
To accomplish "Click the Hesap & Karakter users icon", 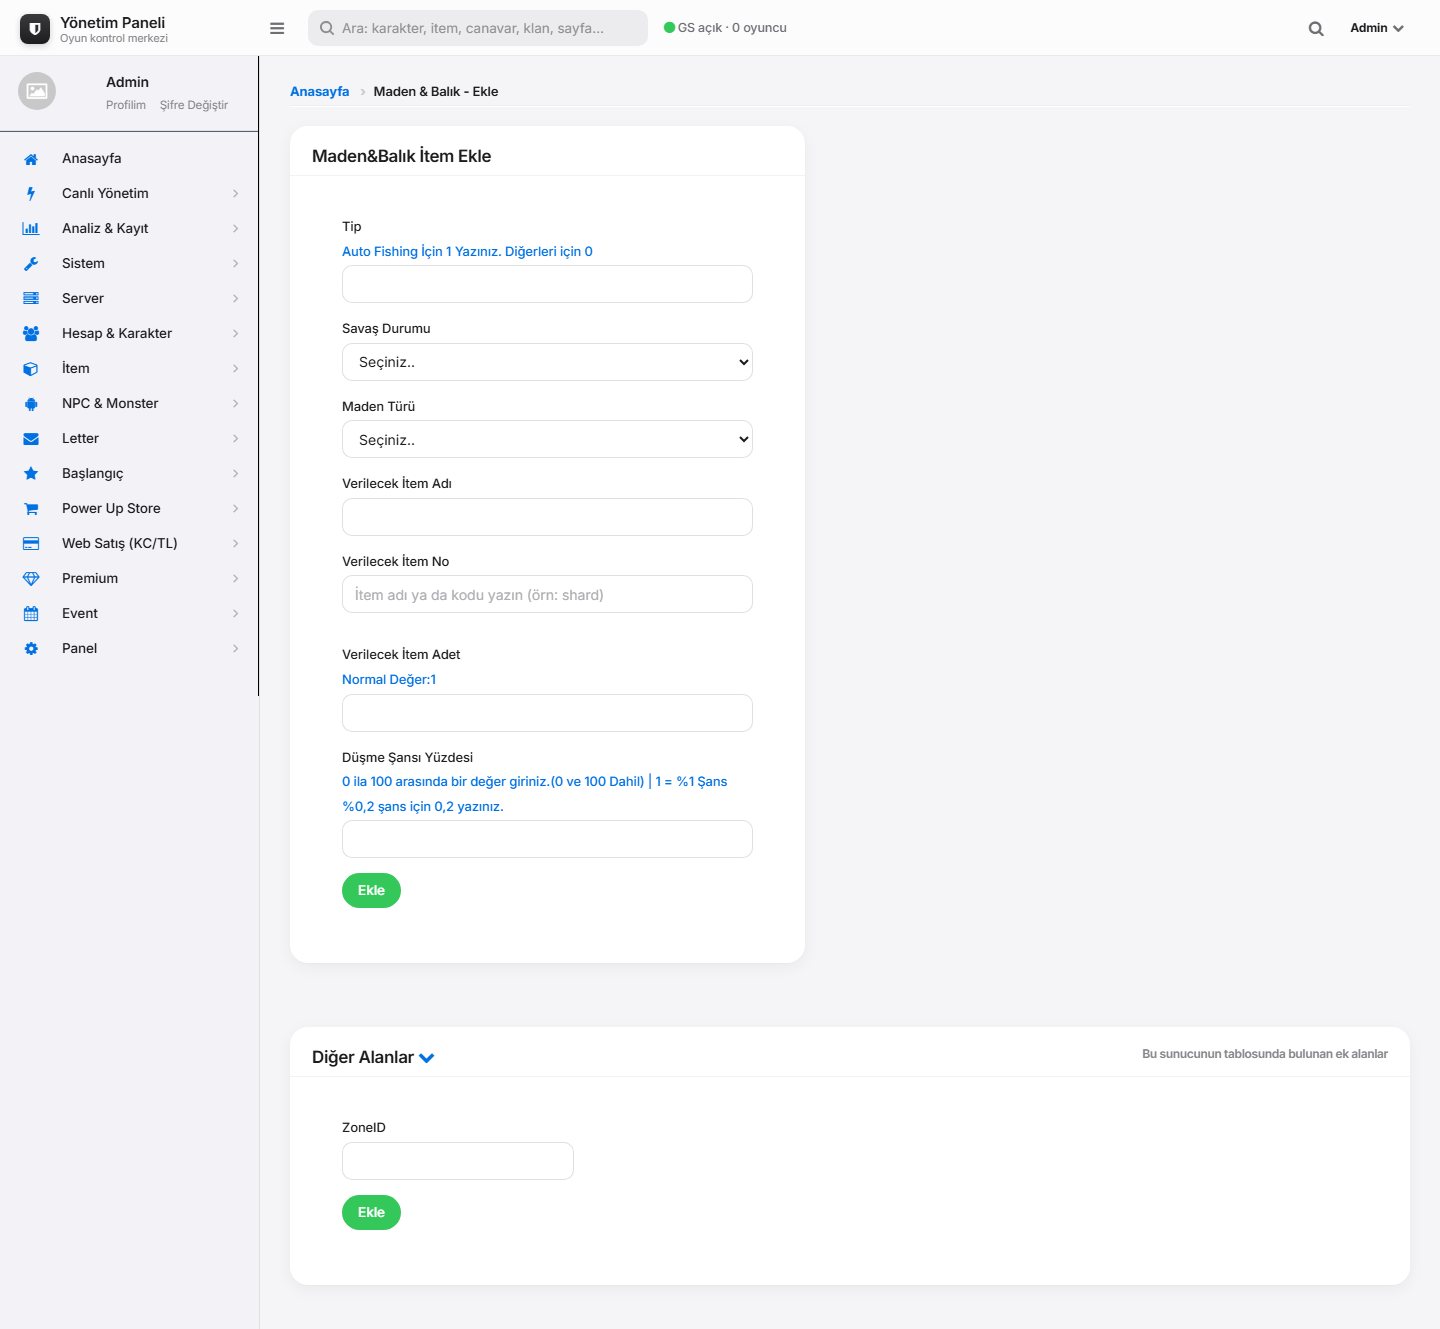I will pos(31,334).
